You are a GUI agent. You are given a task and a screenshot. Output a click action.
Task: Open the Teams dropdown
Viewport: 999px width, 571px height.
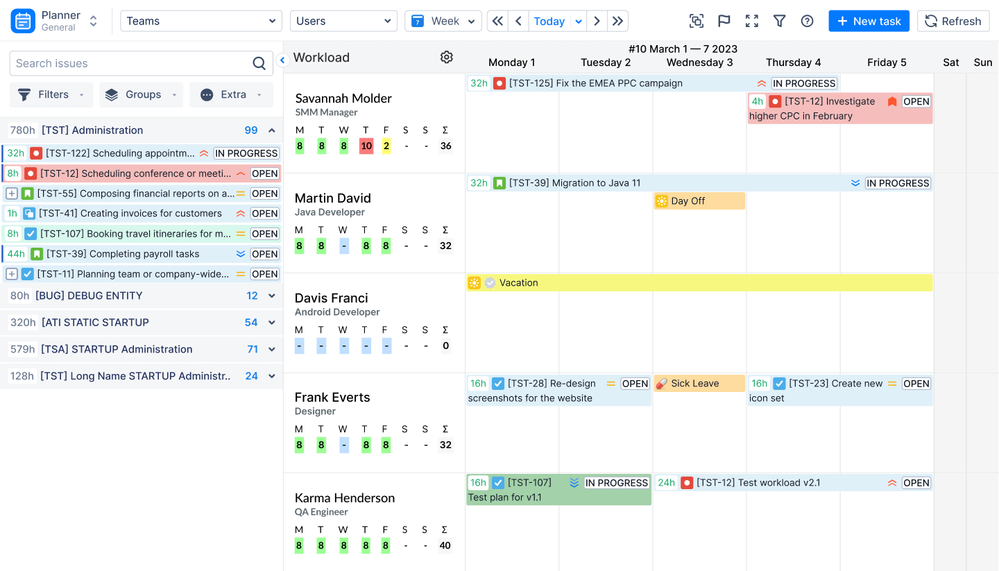[201, 21]
